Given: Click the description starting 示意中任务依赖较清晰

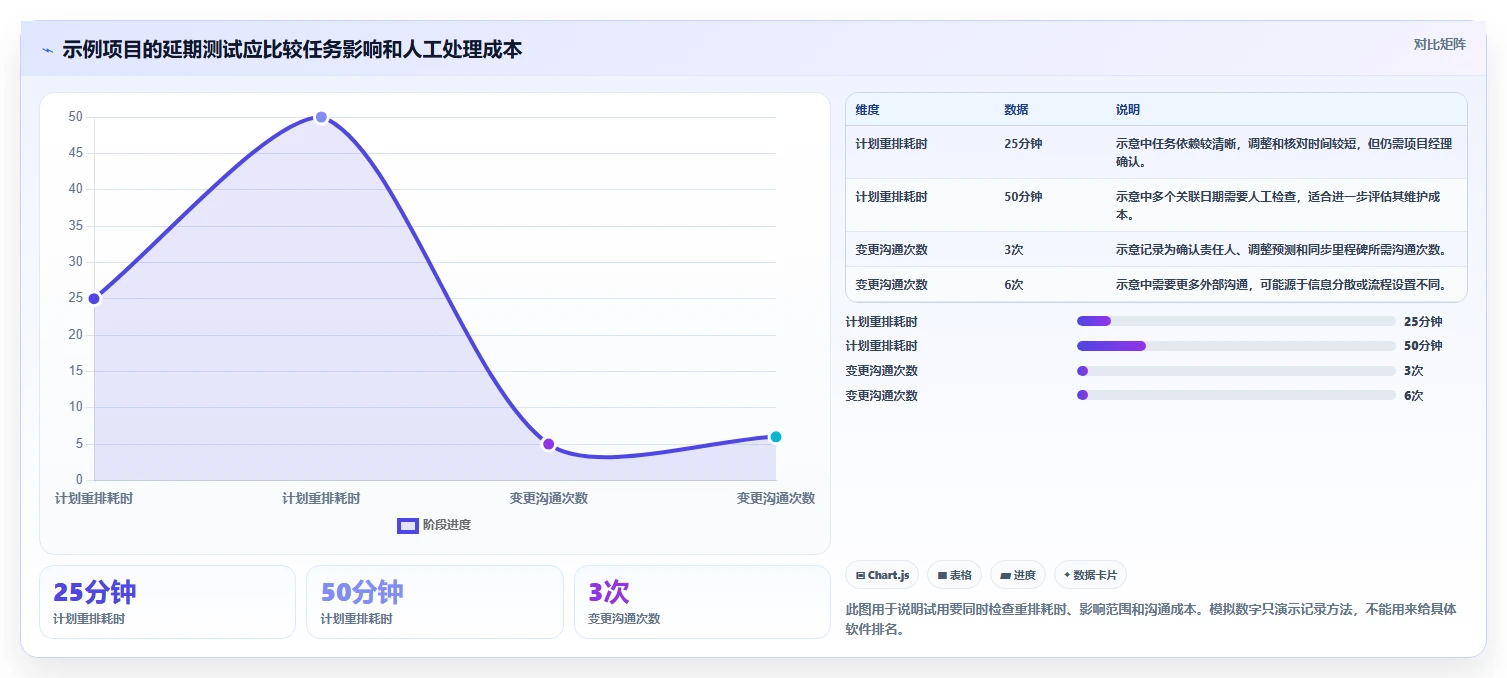Looking at the screenshot, I should tap(1284, 152).
